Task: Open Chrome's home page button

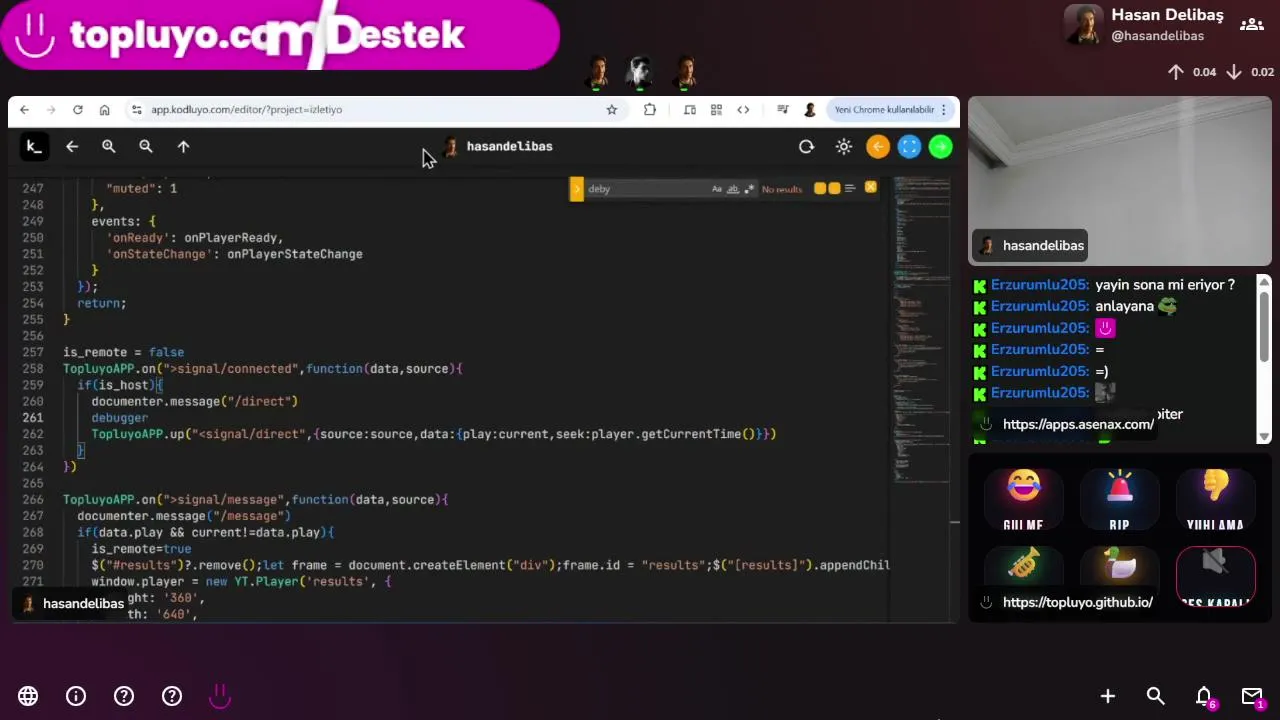Action: pos(104,110)
